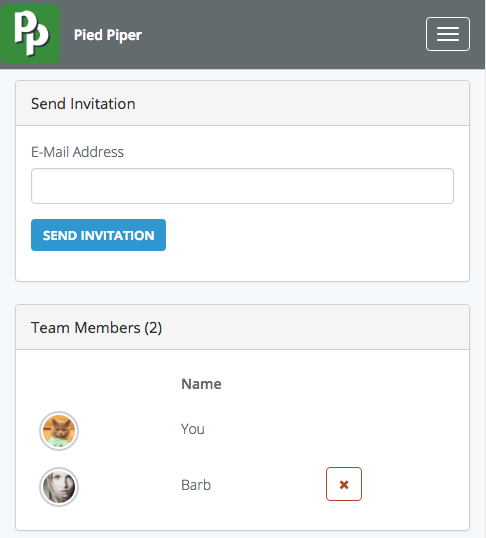Focus the E-Mail Address input field
The width and height of the screenshot is (486, 538).
coord(242,186)
